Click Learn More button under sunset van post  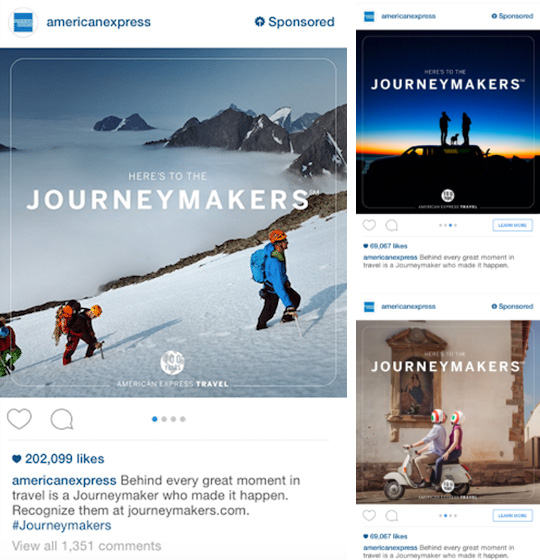point(512,225)
